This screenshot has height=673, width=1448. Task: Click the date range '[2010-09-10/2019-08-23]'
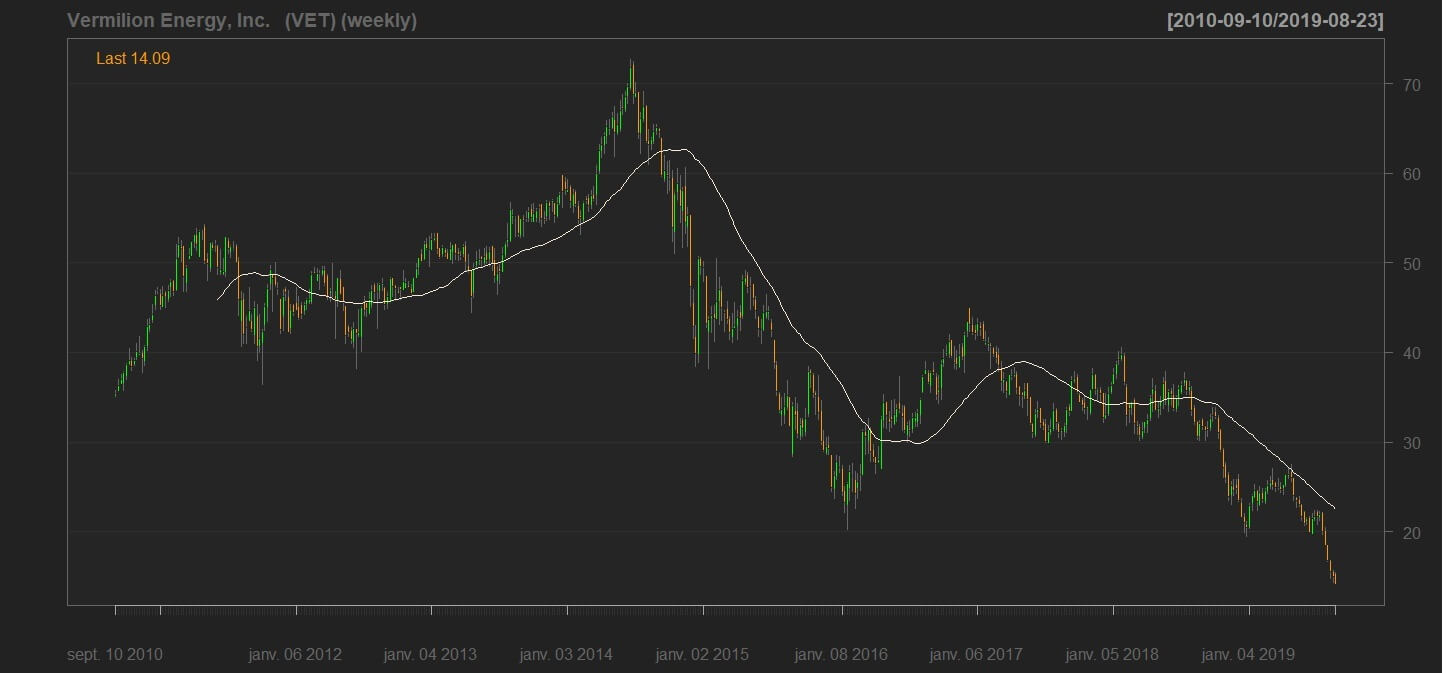tap(1275, 21)
